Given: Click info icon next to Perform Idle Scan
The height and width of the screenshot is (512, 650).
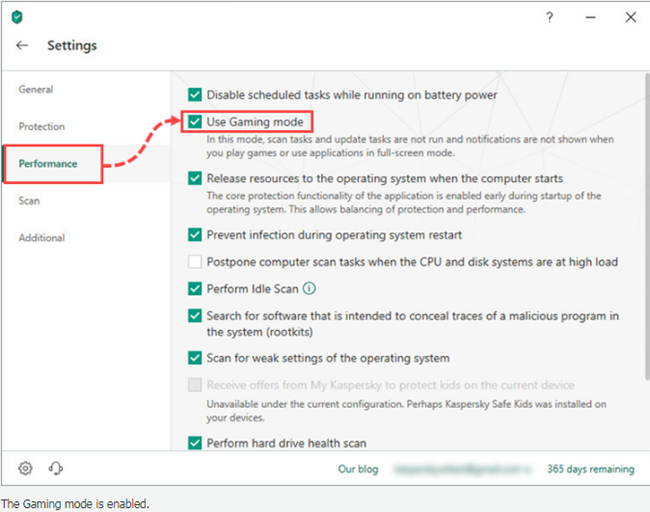Looking at the screenshot, I should pyautogui.click(x=309, y=288).
